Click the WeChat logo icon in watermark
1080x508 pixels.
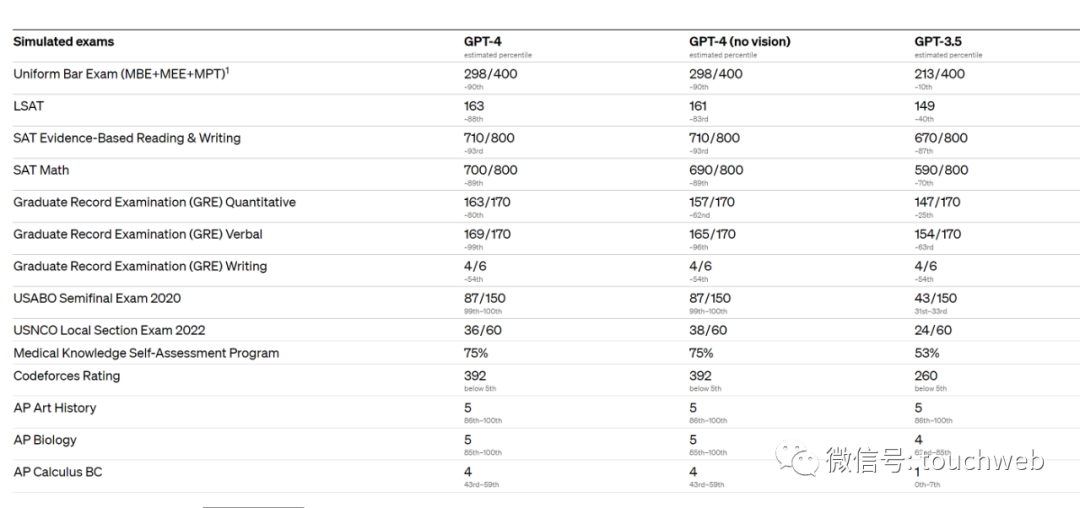point(798,458)
